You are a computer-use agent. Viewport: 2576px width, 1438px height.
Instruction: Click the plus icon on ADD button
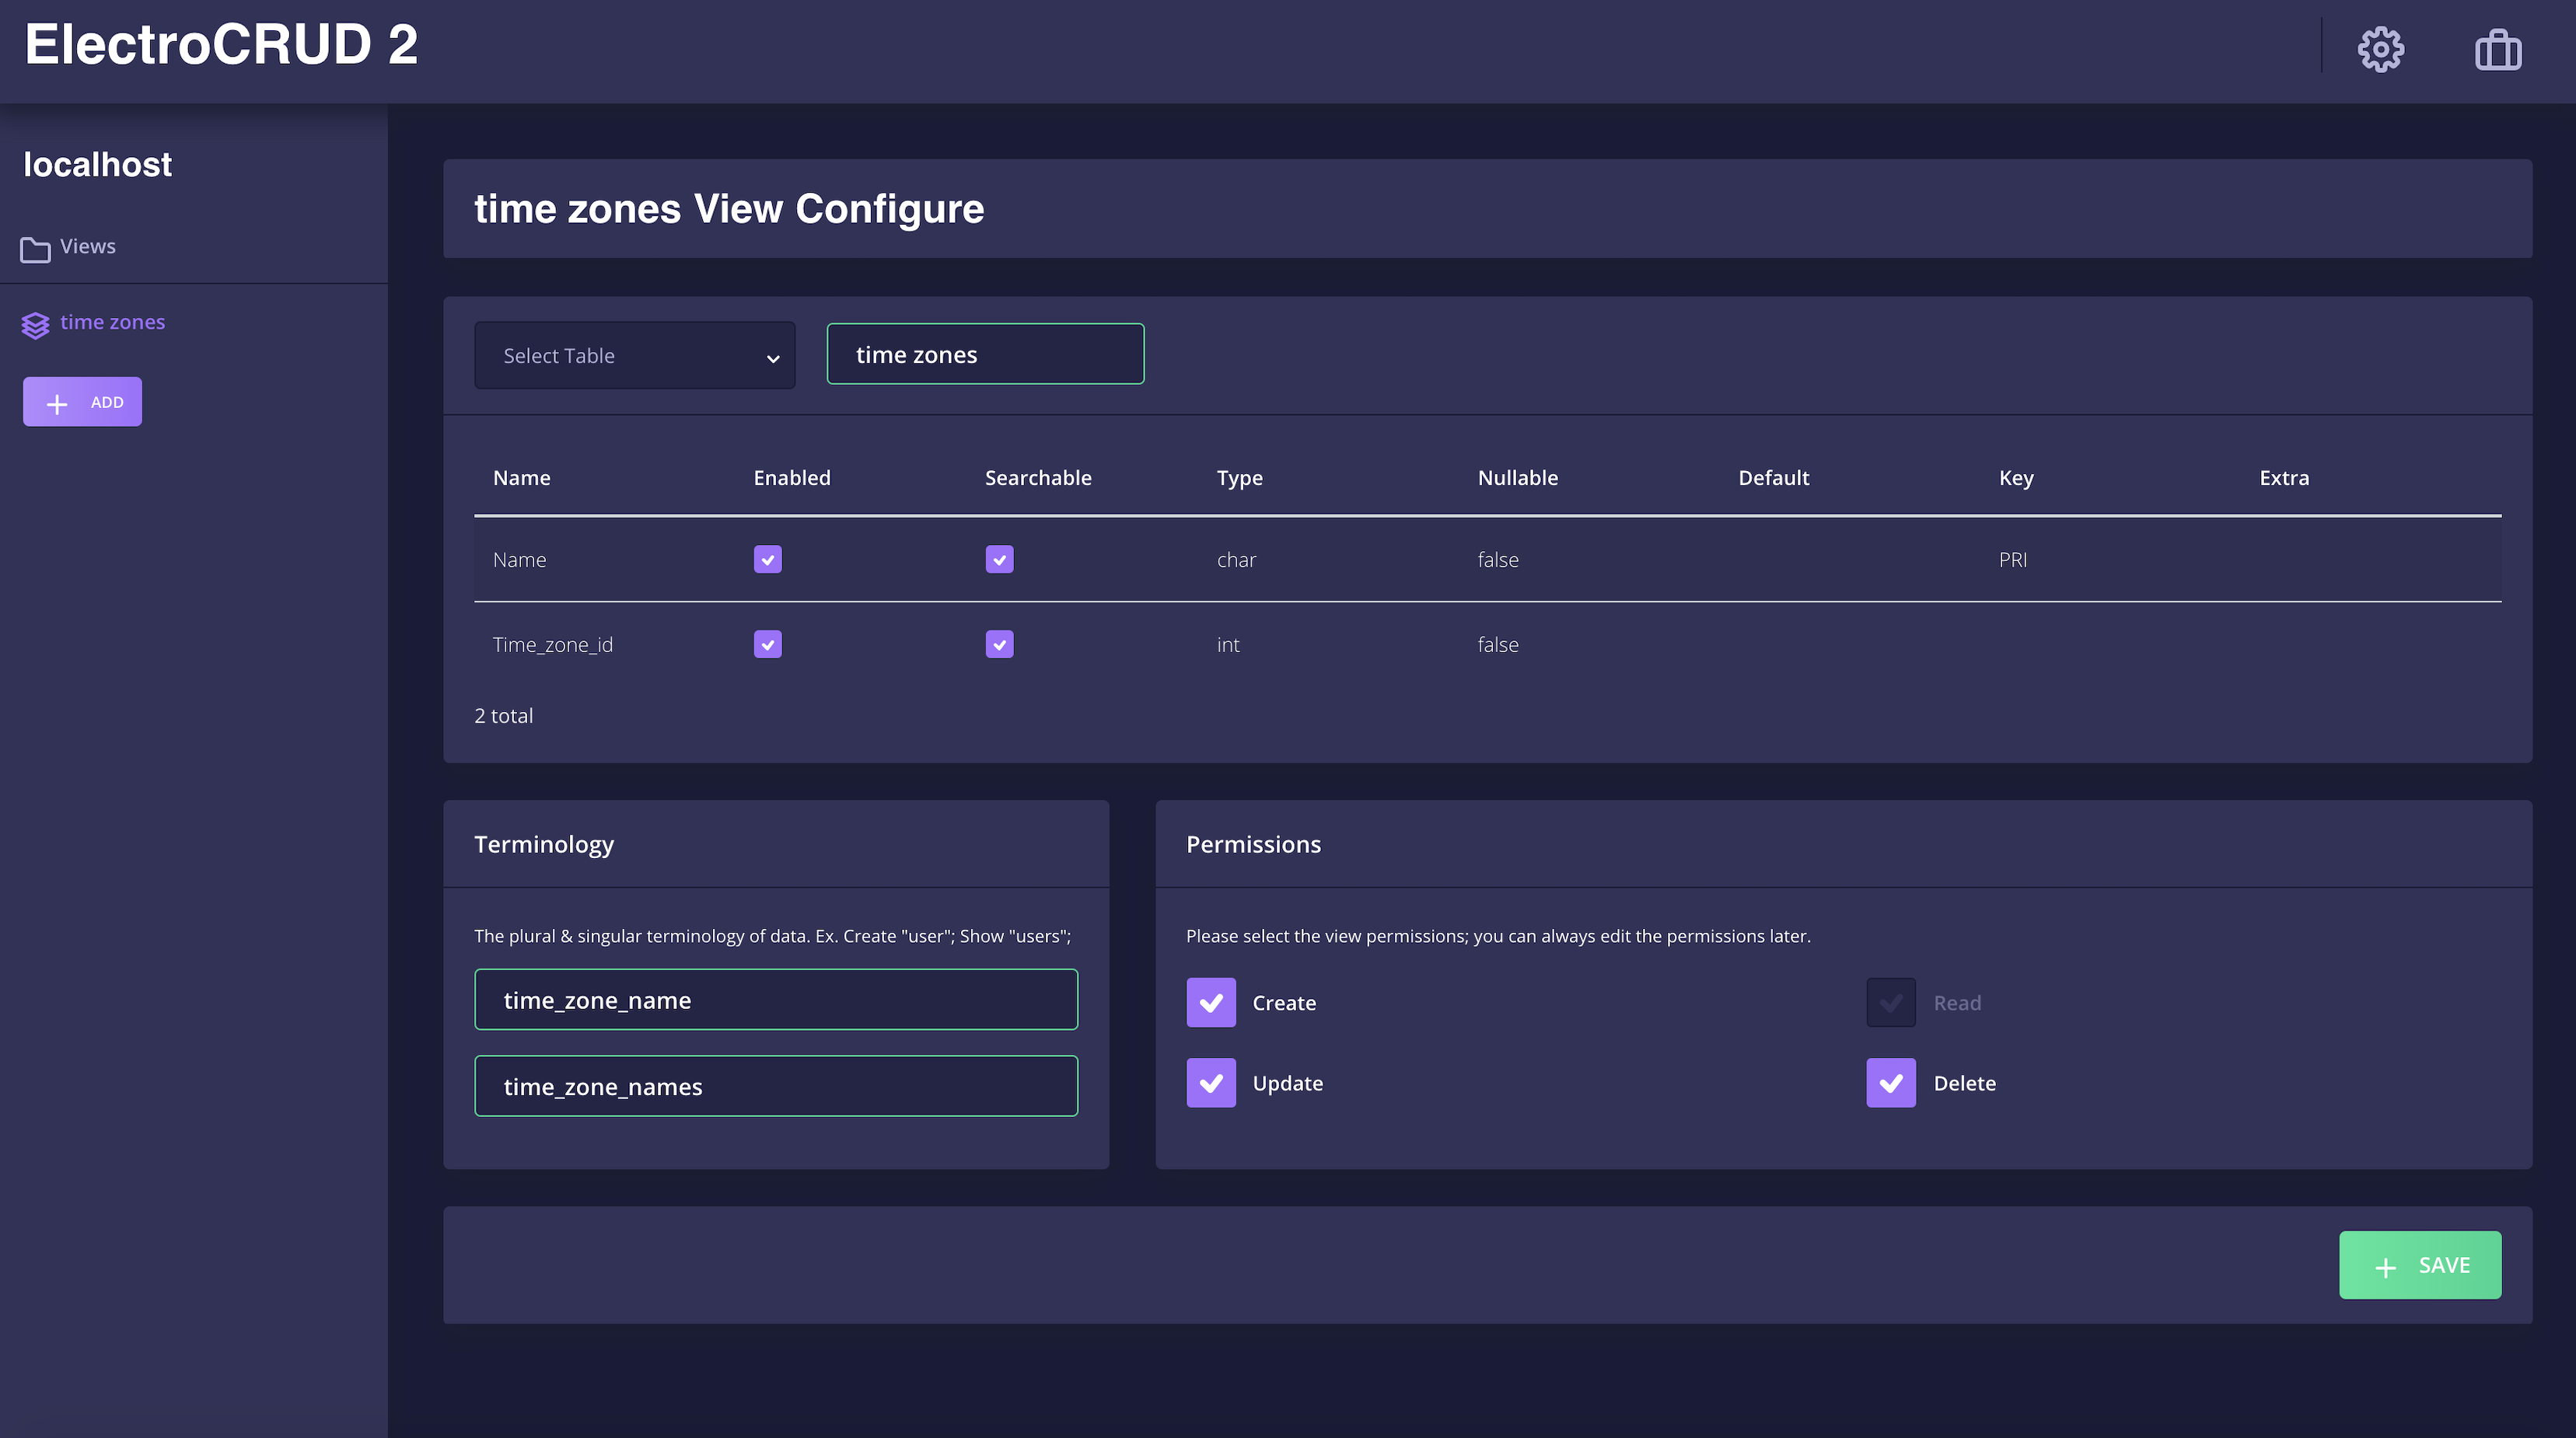click(57, 403)
